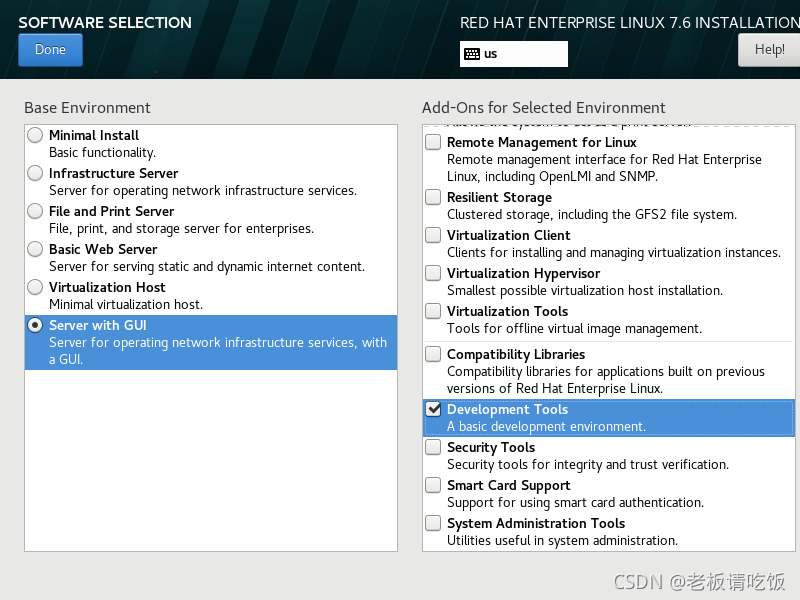The image size is (800, 600).
Task: Click the text 'Basic functionality.'
Action: click(103, 153)
